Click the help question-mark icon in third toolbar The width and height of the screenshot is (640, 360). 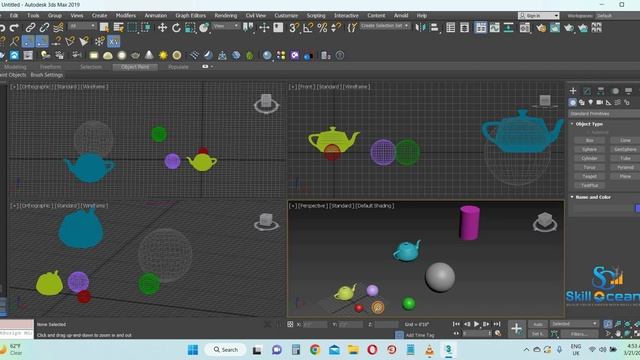click(340, 55)
